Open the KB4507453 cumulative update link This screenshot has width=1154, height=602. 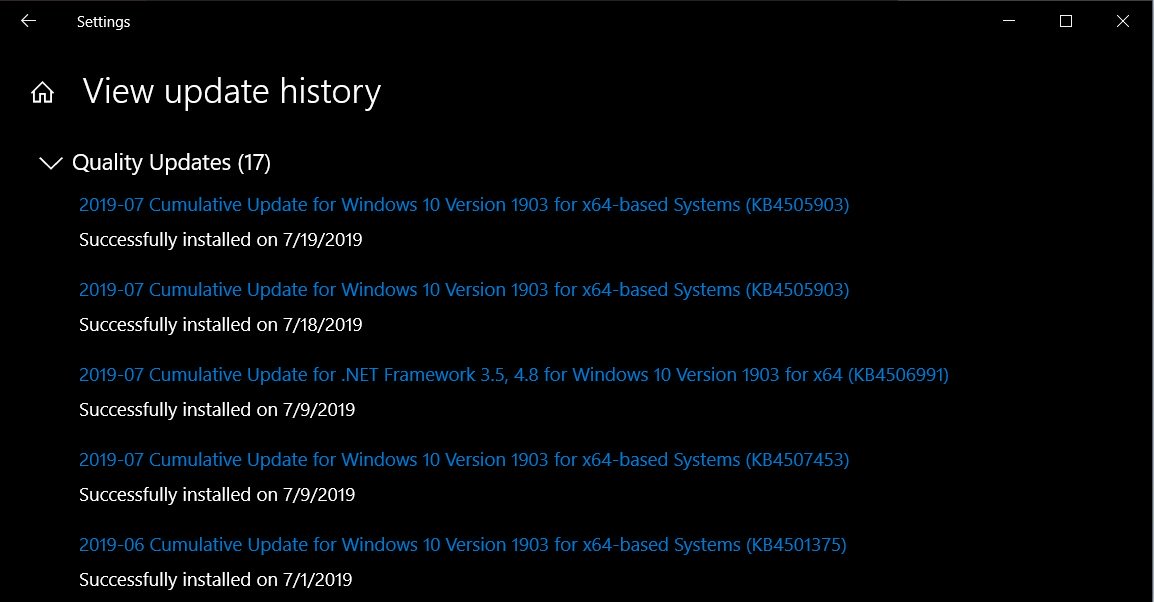tap(464, 460)
